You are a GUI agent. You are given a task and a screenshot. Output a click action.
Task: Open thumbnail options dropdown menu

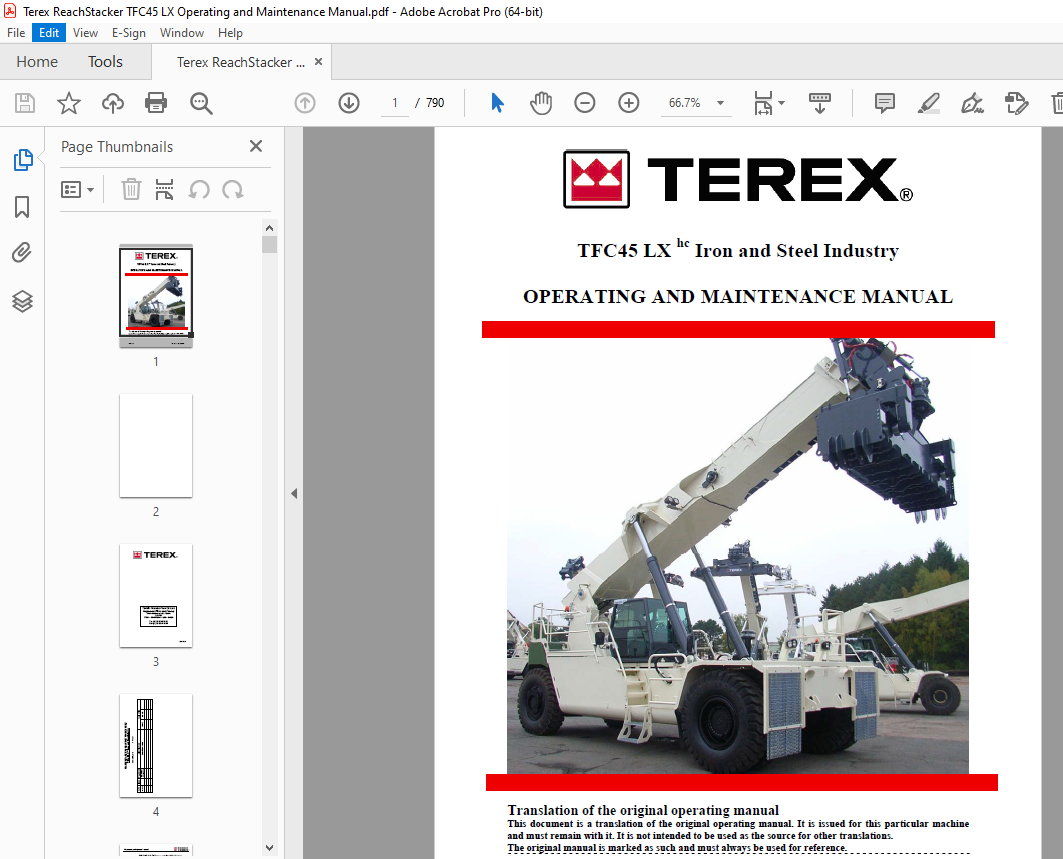click(77, 189)
